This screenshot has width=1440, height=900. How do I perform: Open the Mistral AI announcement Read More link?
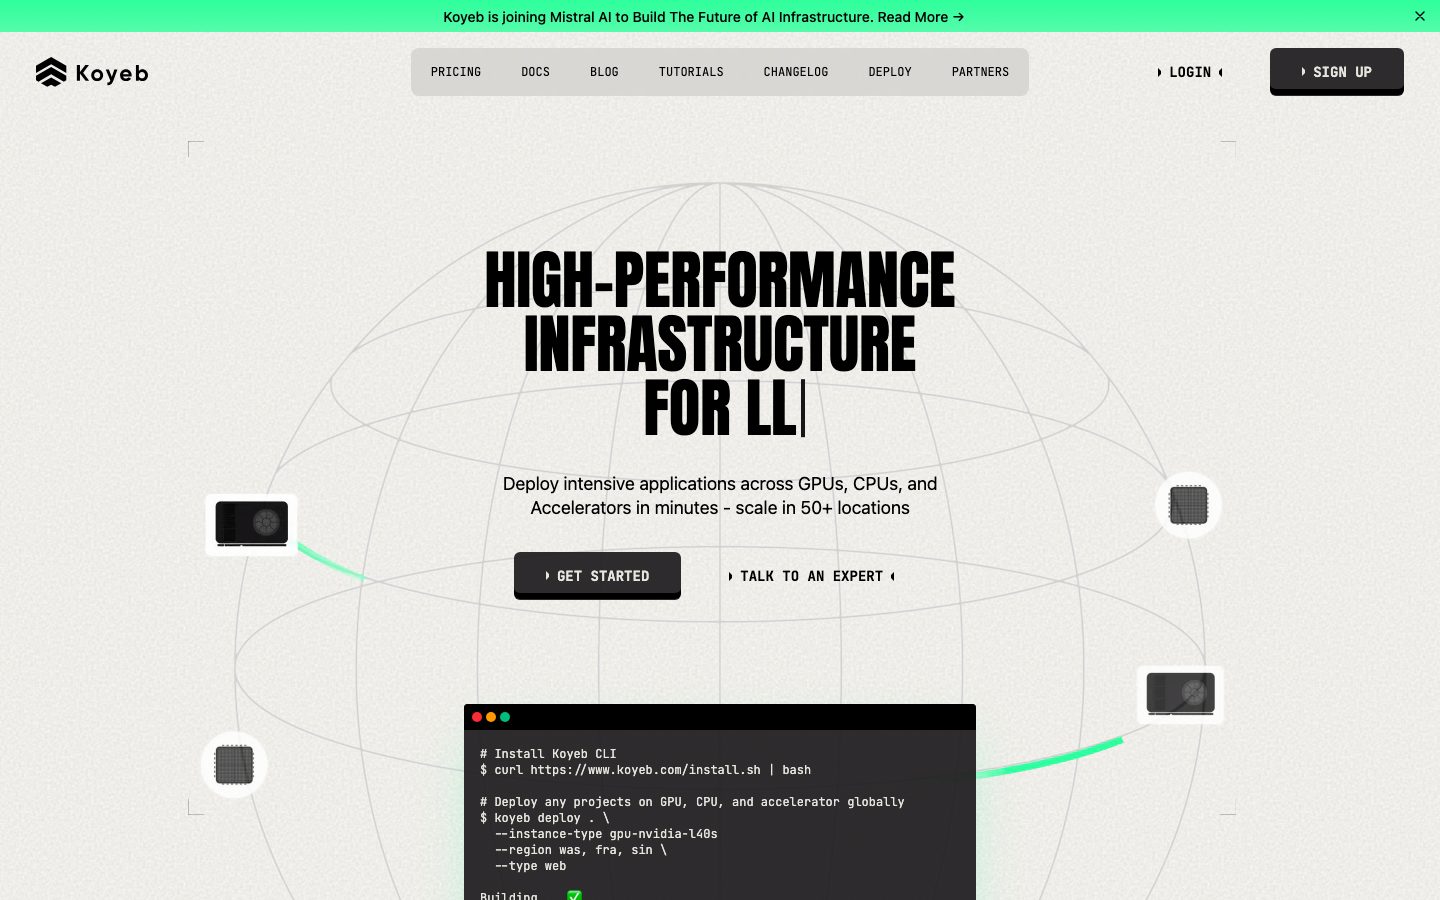pos(921,17)
